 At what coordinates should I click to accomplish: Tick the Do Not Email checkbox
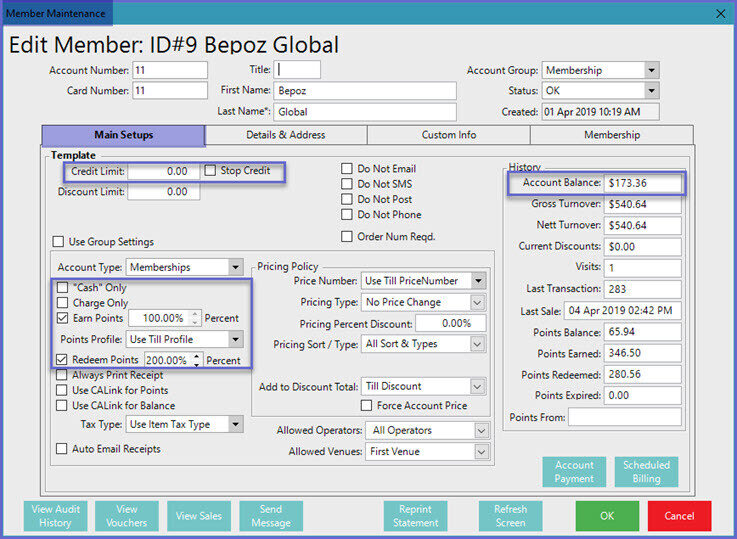click(347, 169)
